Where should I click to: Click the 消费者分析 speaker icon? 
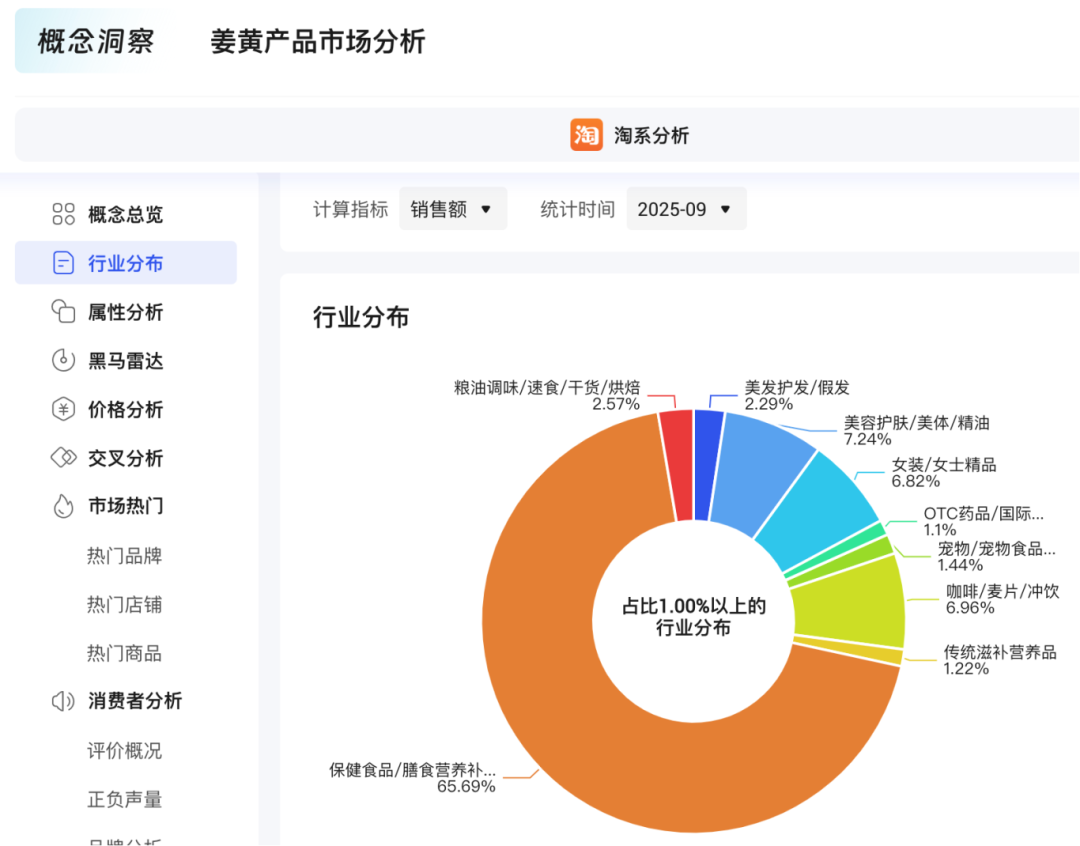63,701
